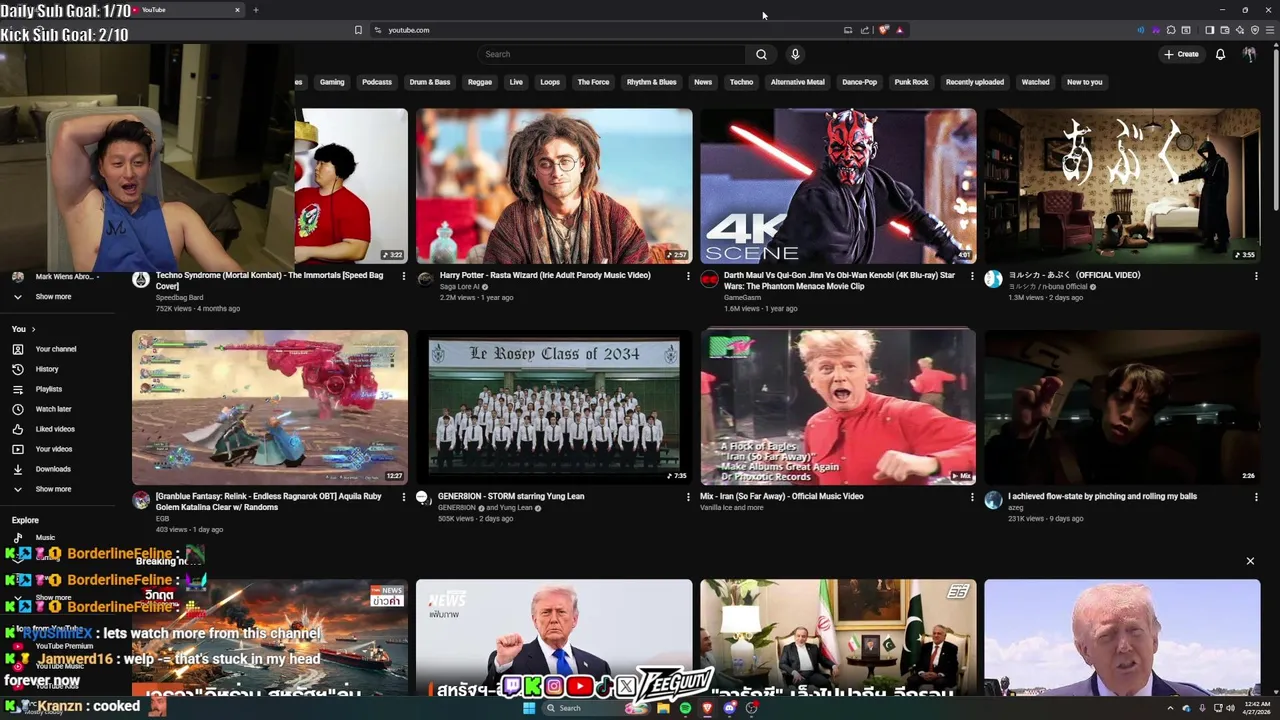Play the Harry Potter Rasta Wizard thumbnail

pos(554,186)
